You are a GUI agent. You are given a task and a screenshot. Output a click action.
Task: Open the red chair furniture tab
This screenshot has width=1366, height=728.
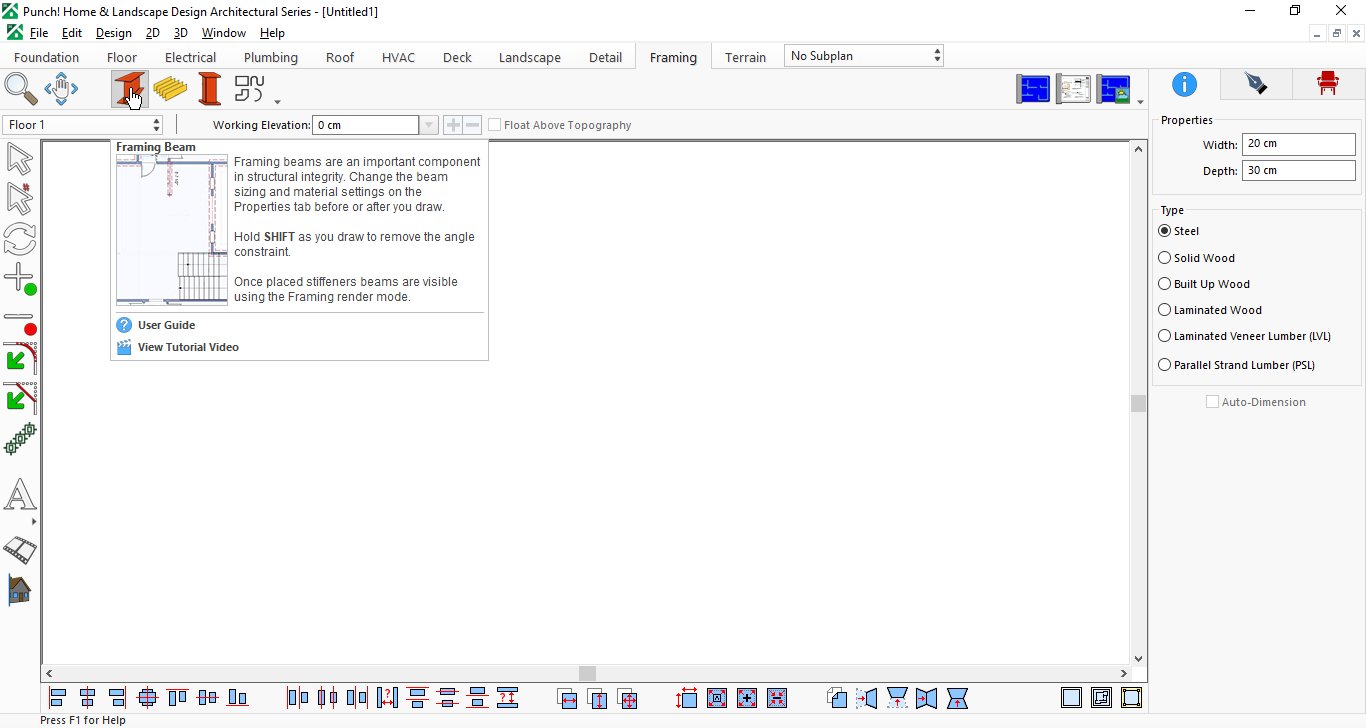click(1328, 84)
